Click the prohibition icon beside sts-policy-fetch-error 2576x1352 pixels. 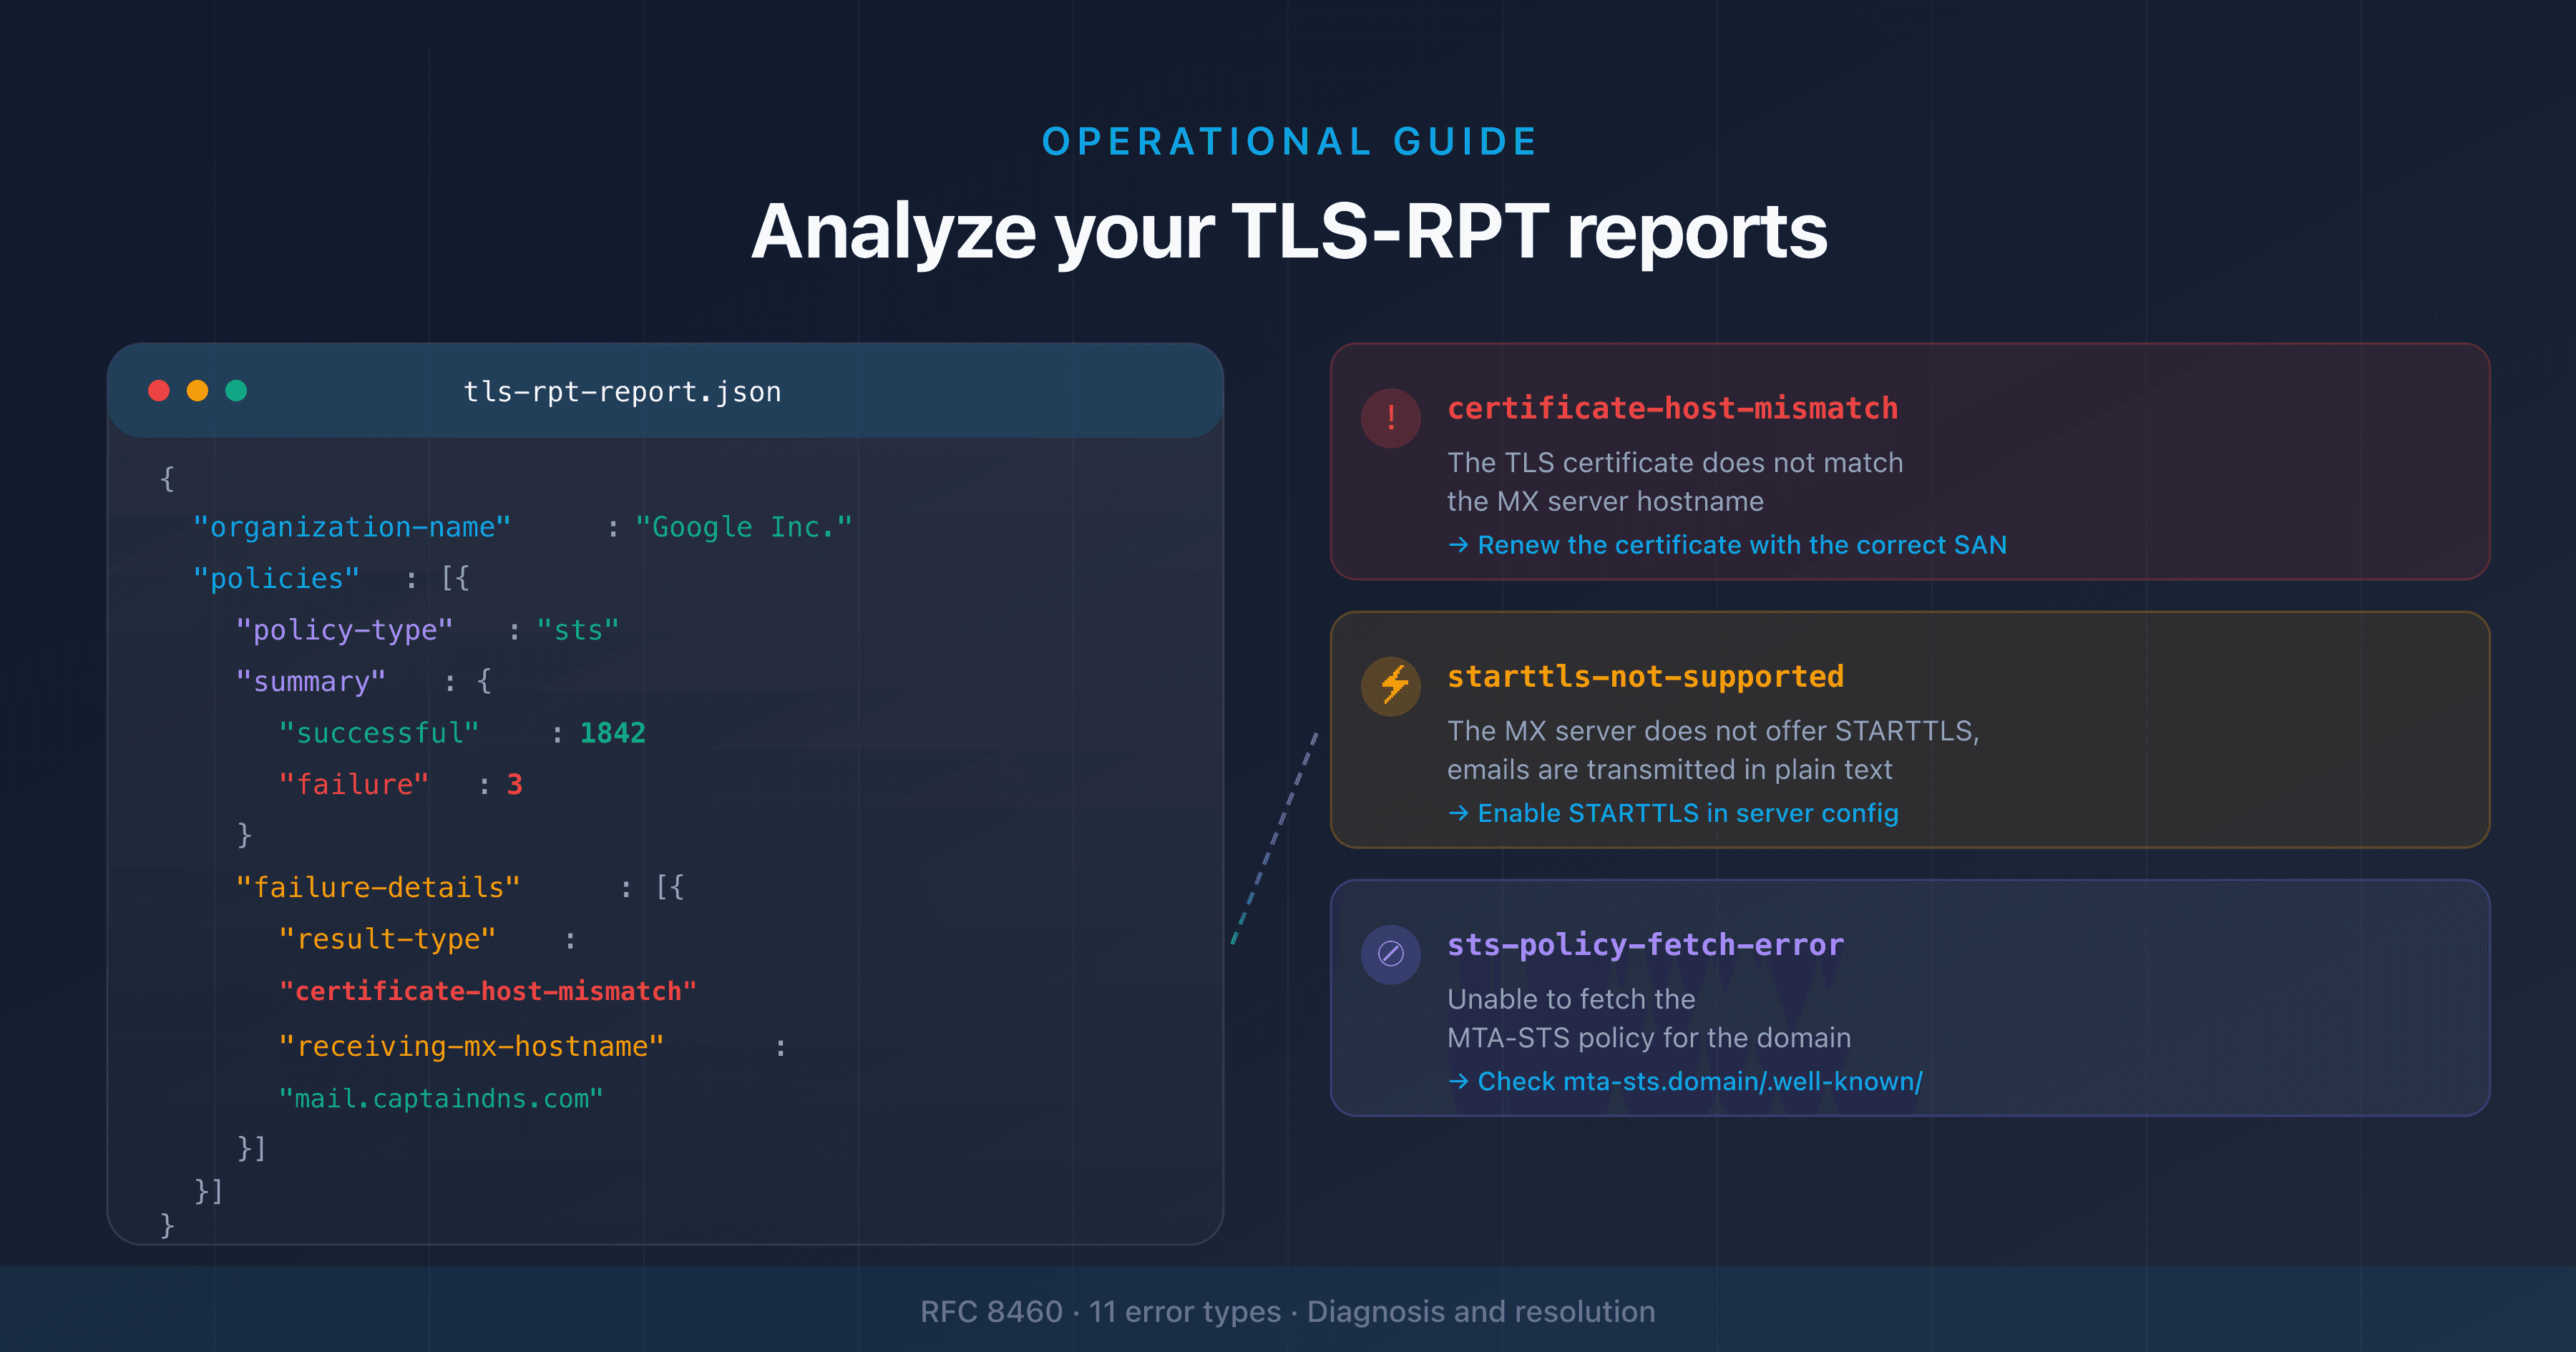pos(1391,954)
